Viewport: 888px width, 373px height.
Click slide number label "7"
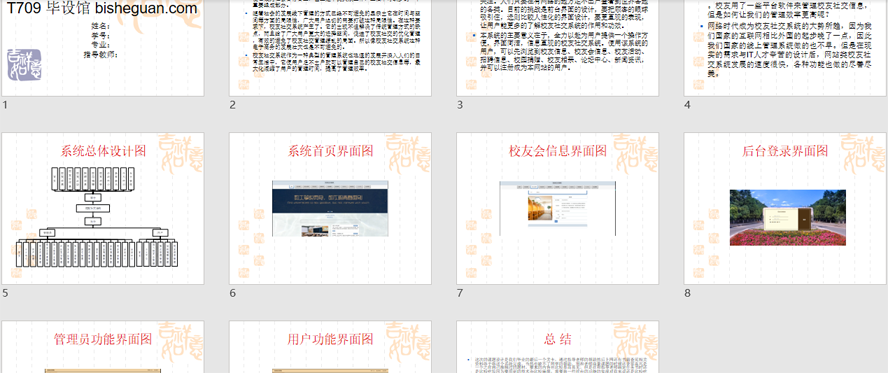460,293
